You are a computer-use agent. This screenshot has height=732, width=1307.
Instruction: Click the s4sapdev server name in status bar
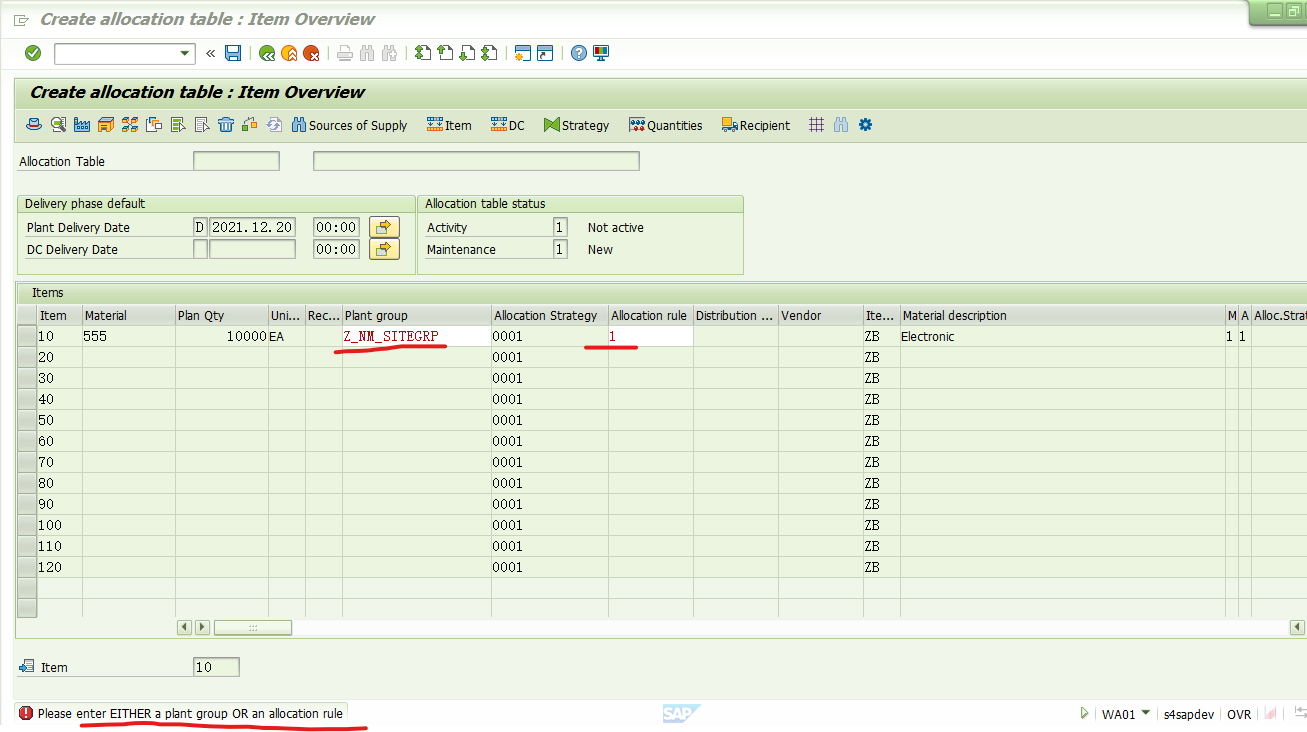(x=1189, y=714)
